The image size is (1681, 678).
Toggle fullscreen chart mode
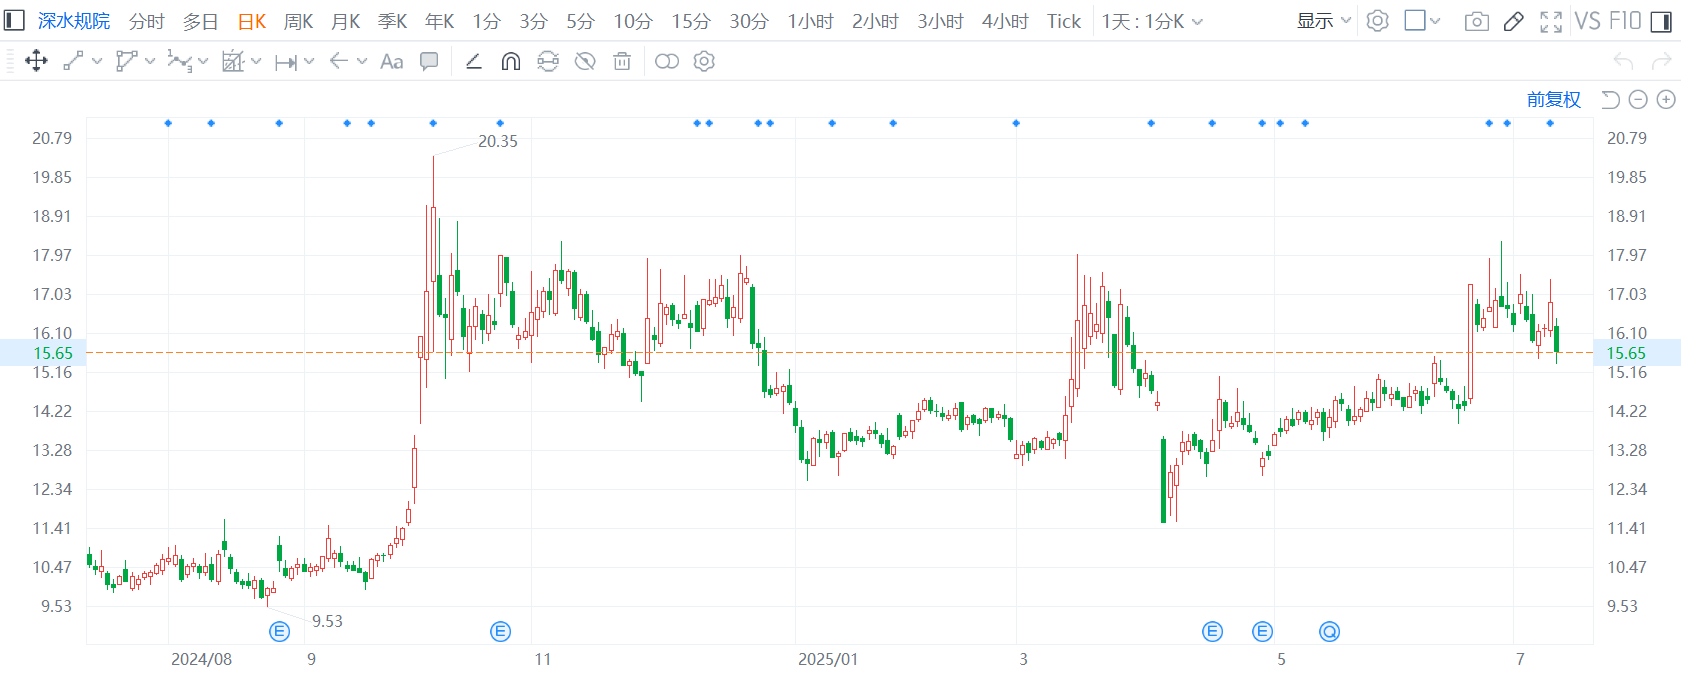click(x=1551, y=21)
